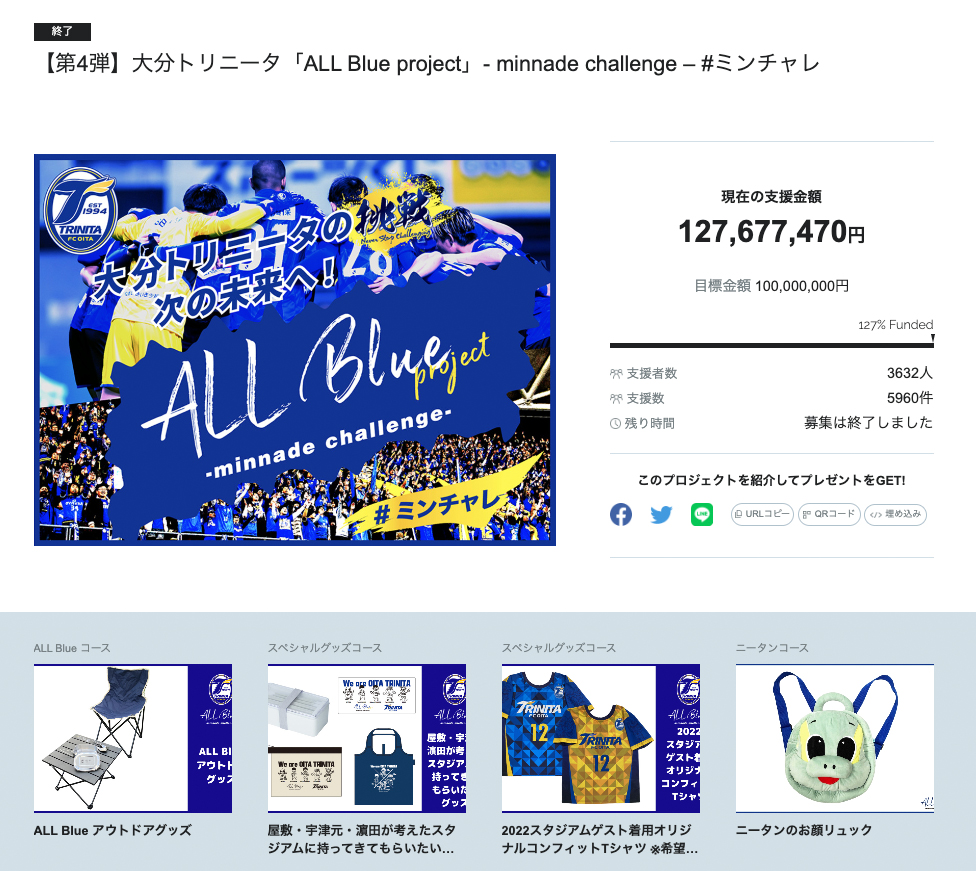Click ALL Blue アウトドアグッズ title link

click(x=113, y=830)
